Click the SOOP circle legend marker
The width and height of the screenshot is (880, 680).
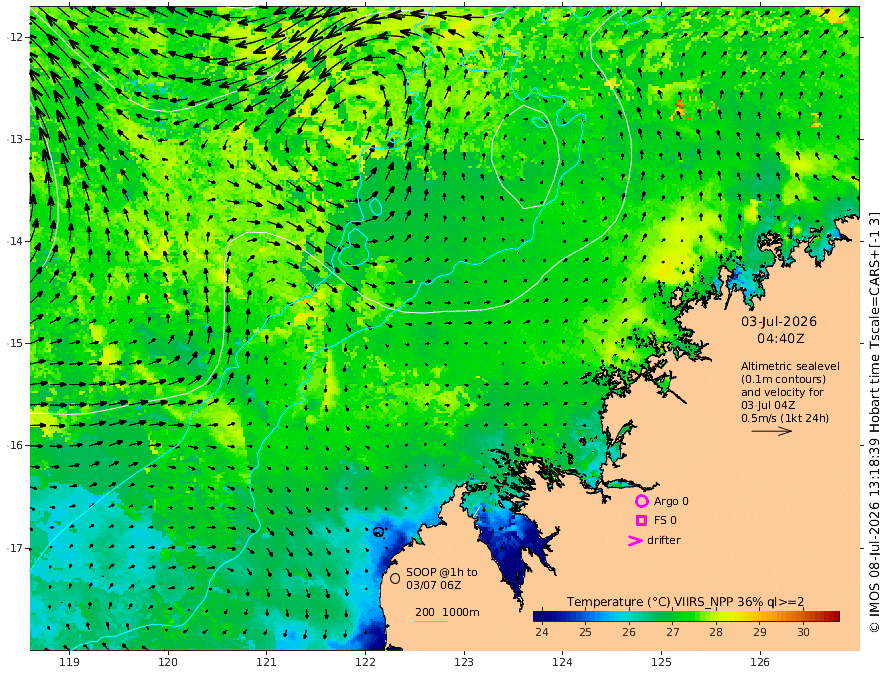(x=395, y=578)
